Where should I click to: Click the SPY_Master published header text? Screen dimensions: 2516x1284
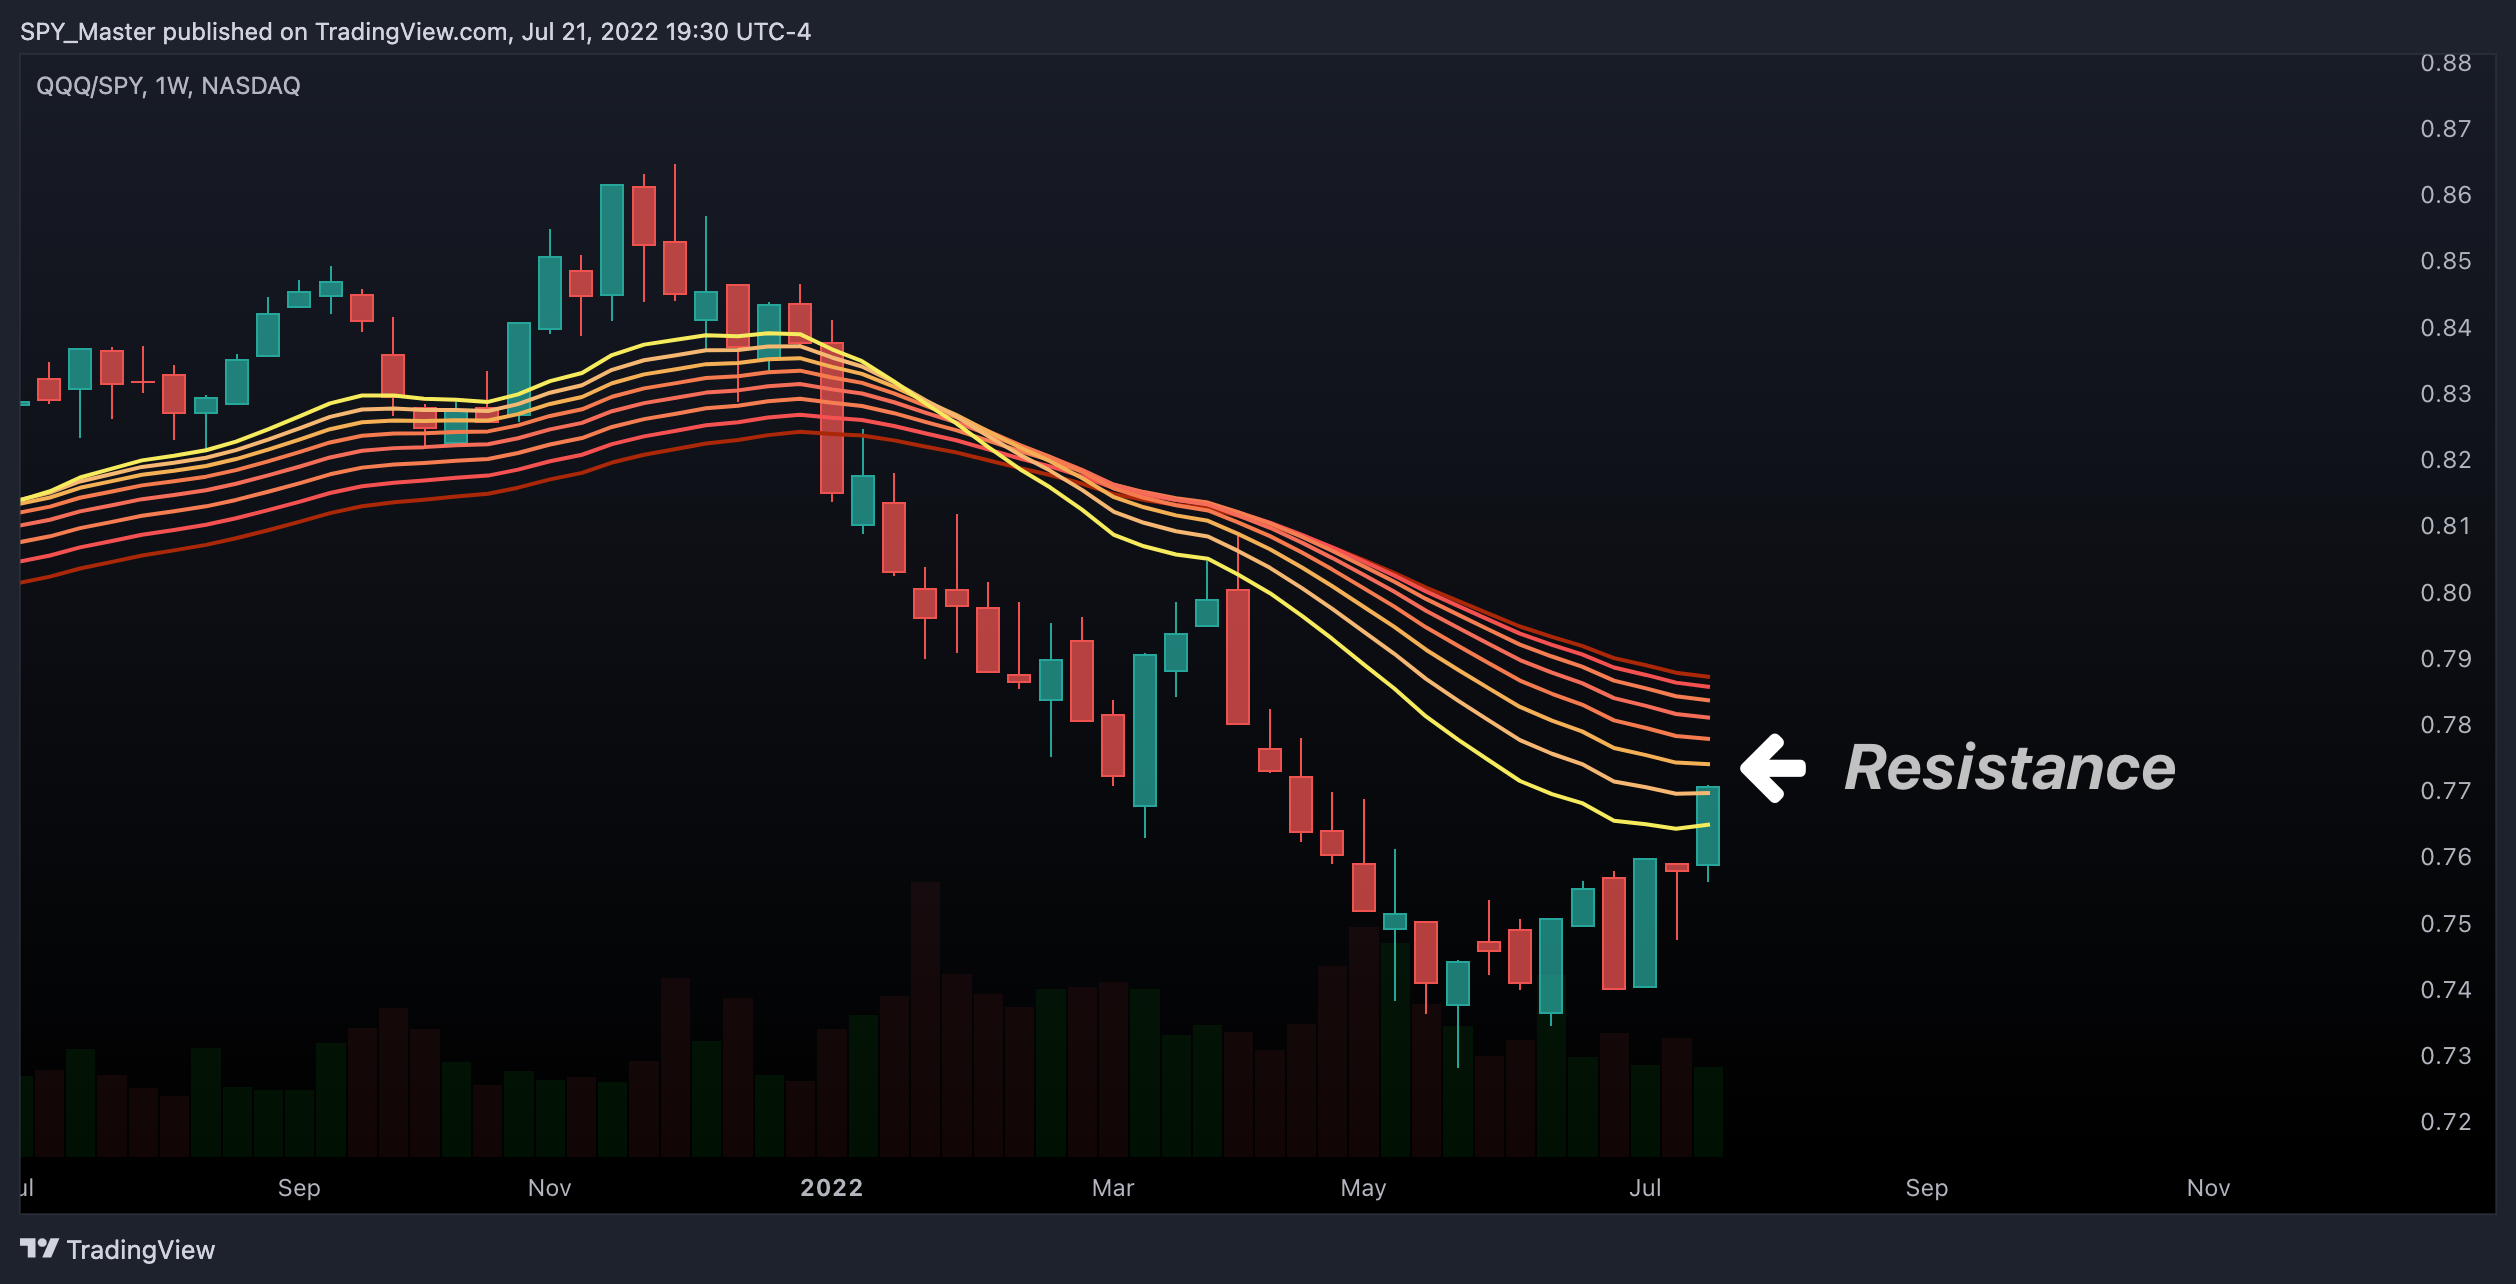coord(415,32)
